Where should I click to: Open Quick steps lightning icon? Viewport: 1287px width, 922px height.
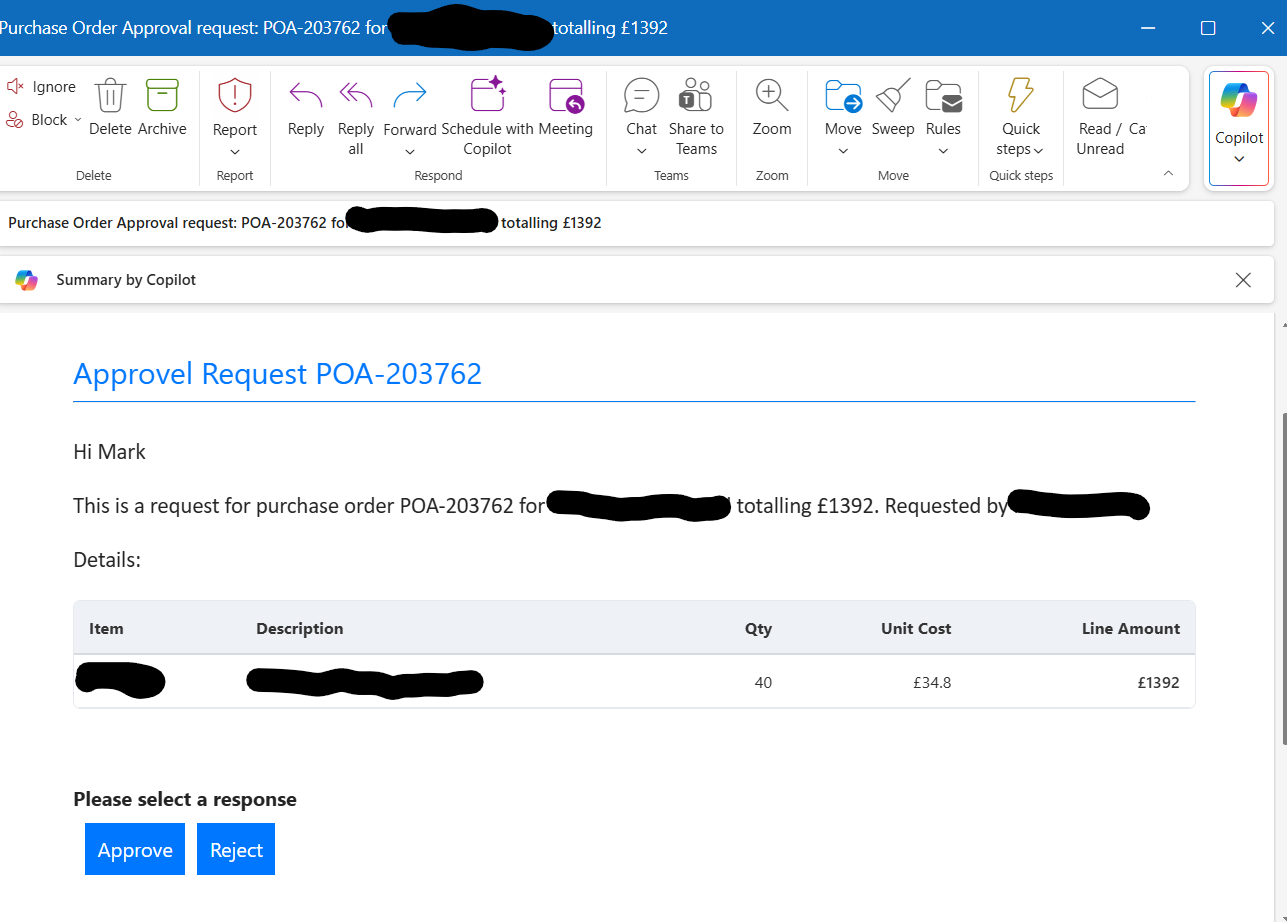click(x=1021, y=96)
